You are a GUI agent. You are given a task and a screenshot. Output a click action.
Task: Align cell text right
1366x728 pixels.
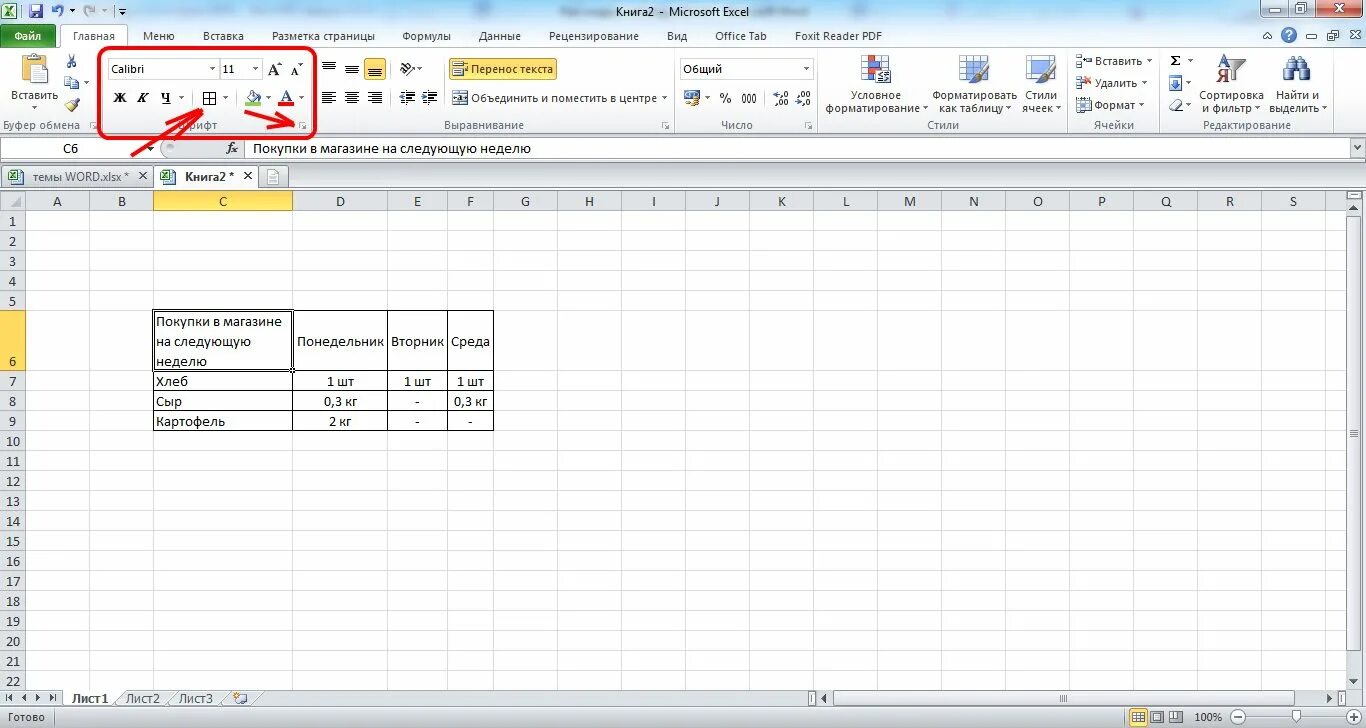(x=375, y=98)
